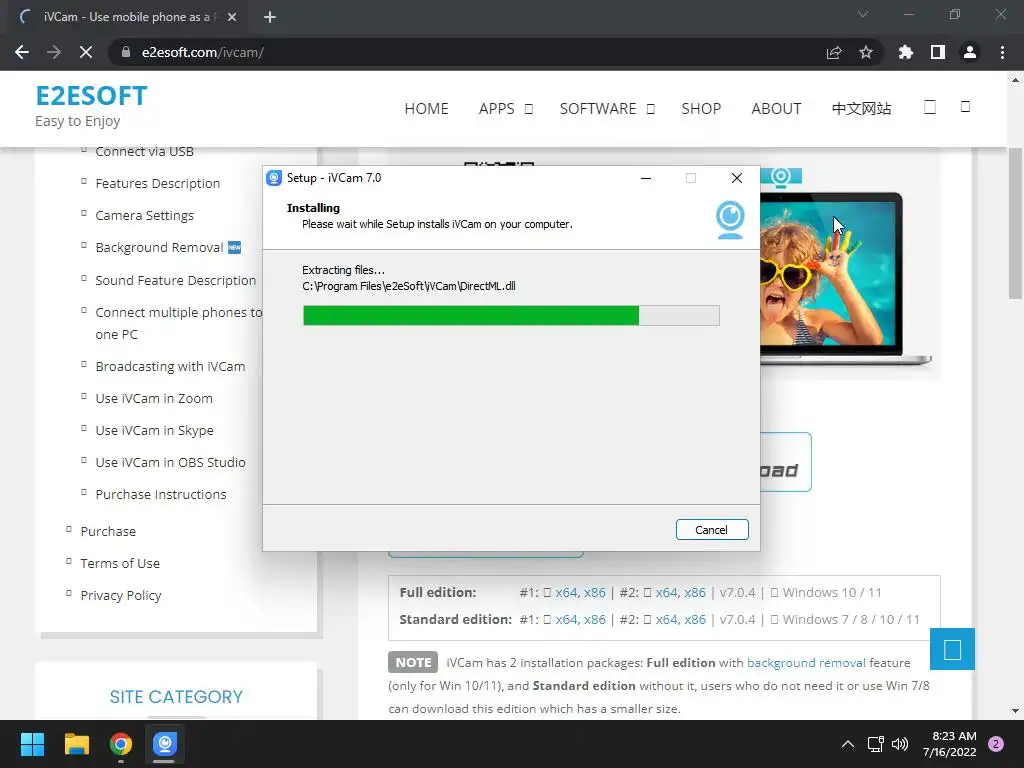Open the SHOP menu item

(701, 108)
